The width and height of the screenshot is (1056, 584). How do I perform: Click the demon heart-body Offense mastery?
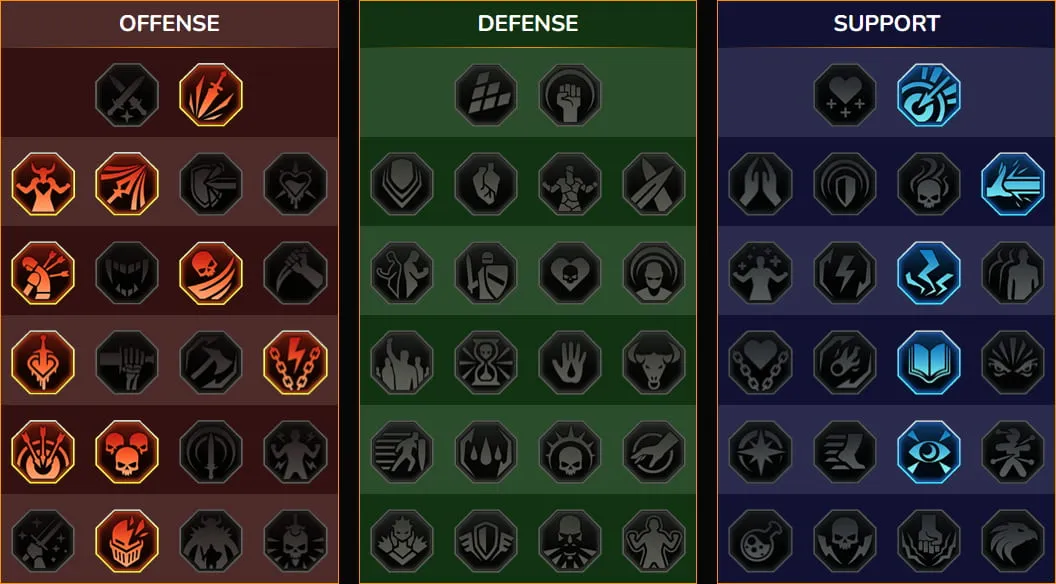(x=43, y=184)
